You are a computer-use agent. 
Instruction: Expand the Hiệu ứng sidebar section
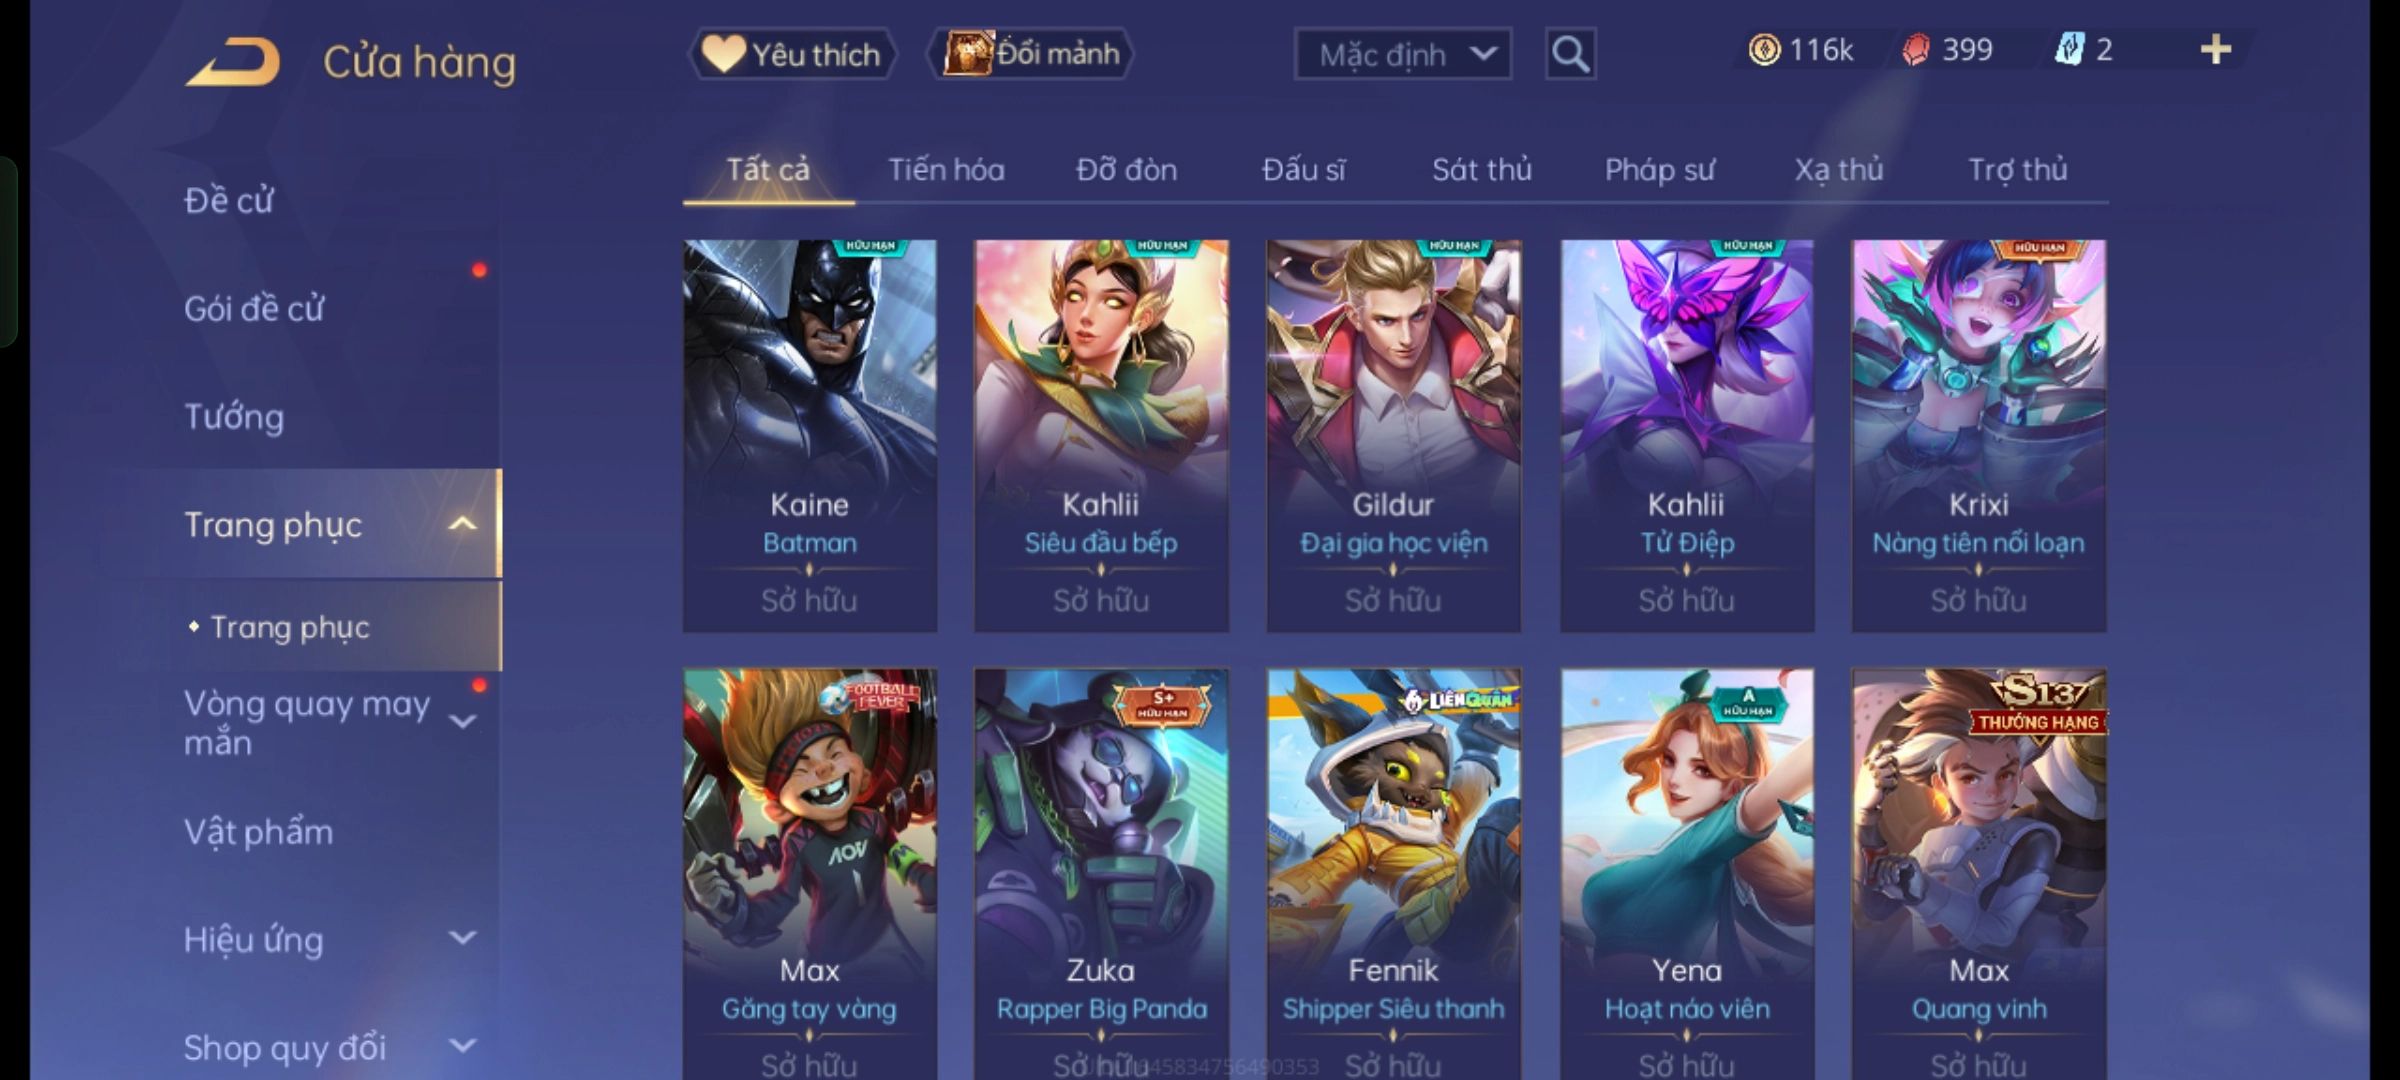tap(463, 938)
